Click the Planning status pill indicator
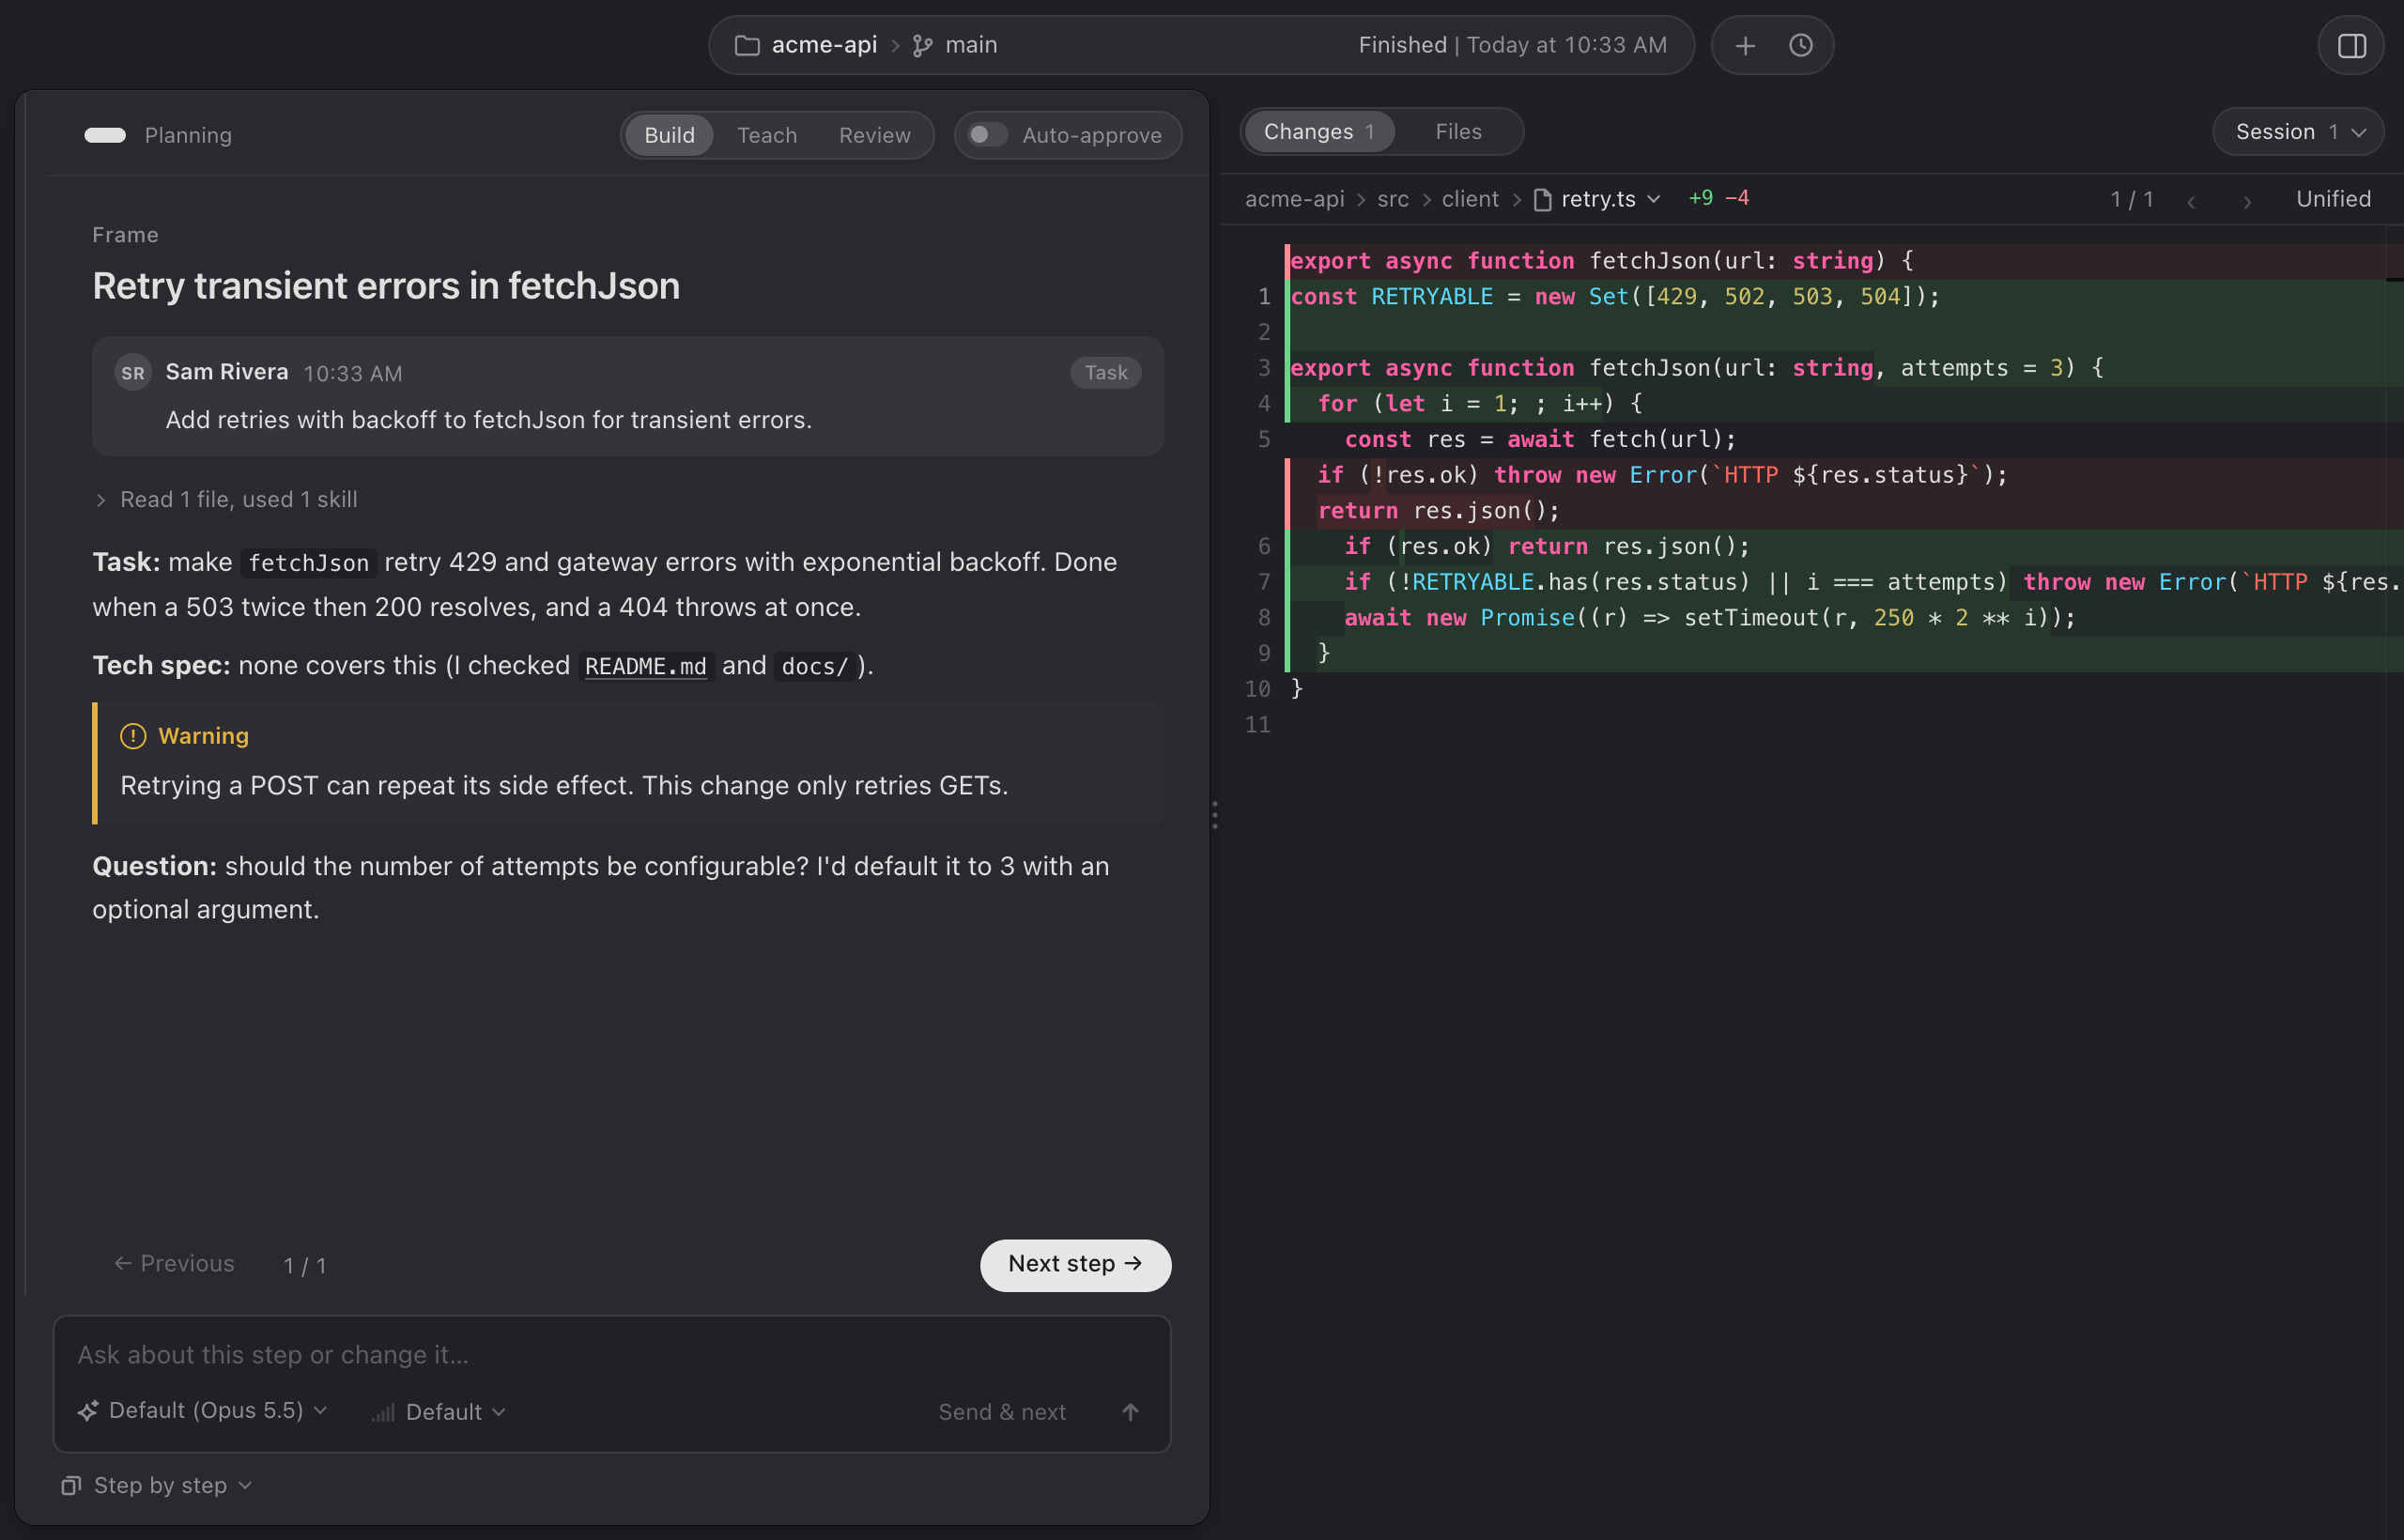 [105, 136]
